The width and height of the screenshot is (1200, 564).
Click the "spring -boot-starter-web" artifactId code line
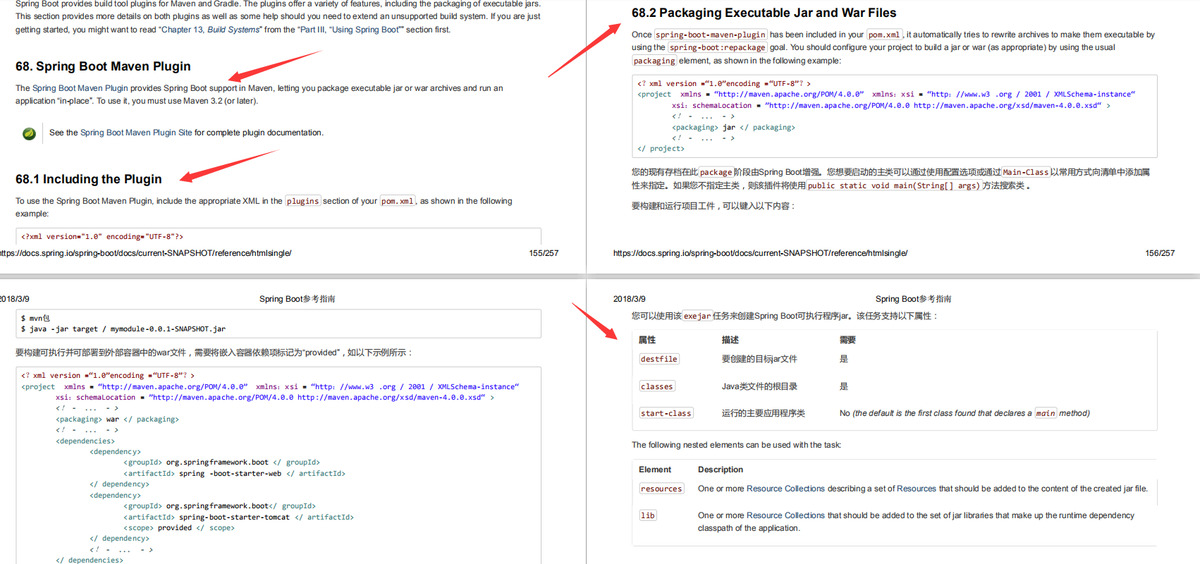point(234,473)
